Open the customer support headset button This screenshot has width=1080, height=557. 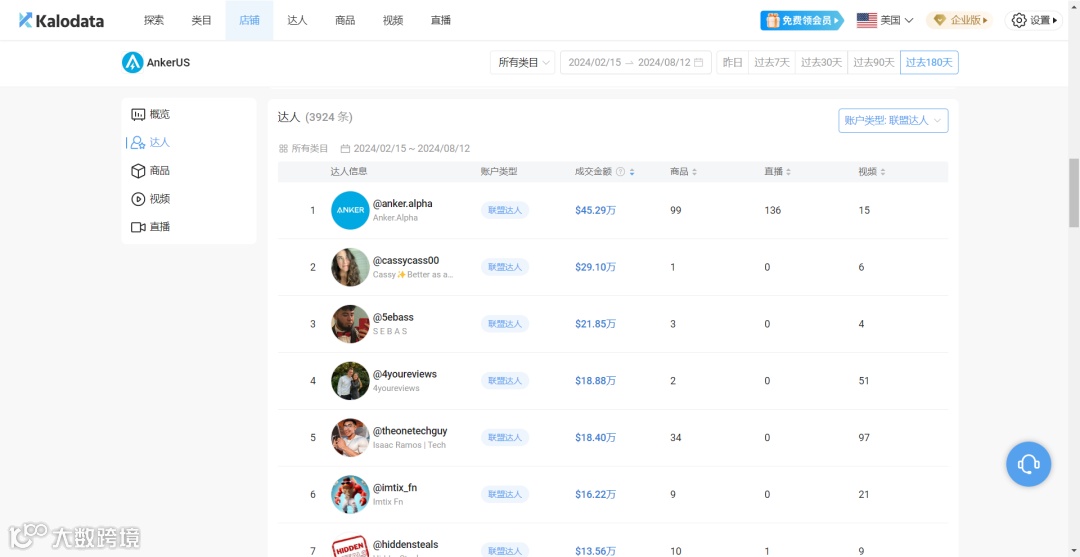click(1028, 464)
